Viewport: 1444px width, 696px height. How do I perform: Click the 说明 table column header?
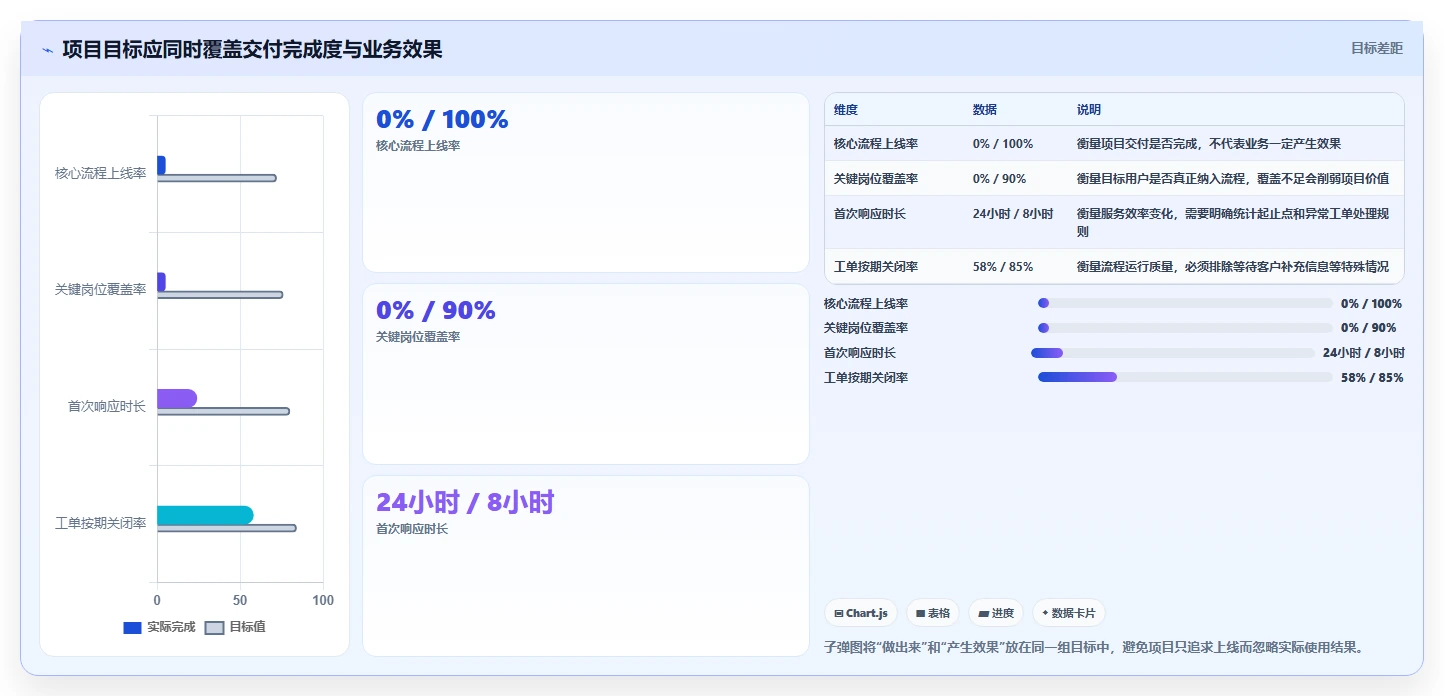coord(1089,110)
